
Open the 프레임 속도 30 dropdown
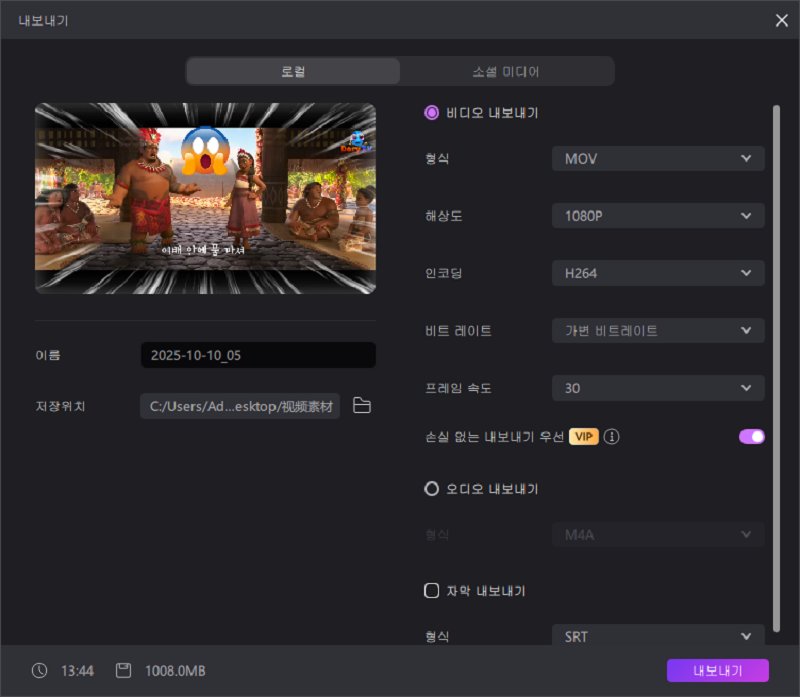coord(658,388)
